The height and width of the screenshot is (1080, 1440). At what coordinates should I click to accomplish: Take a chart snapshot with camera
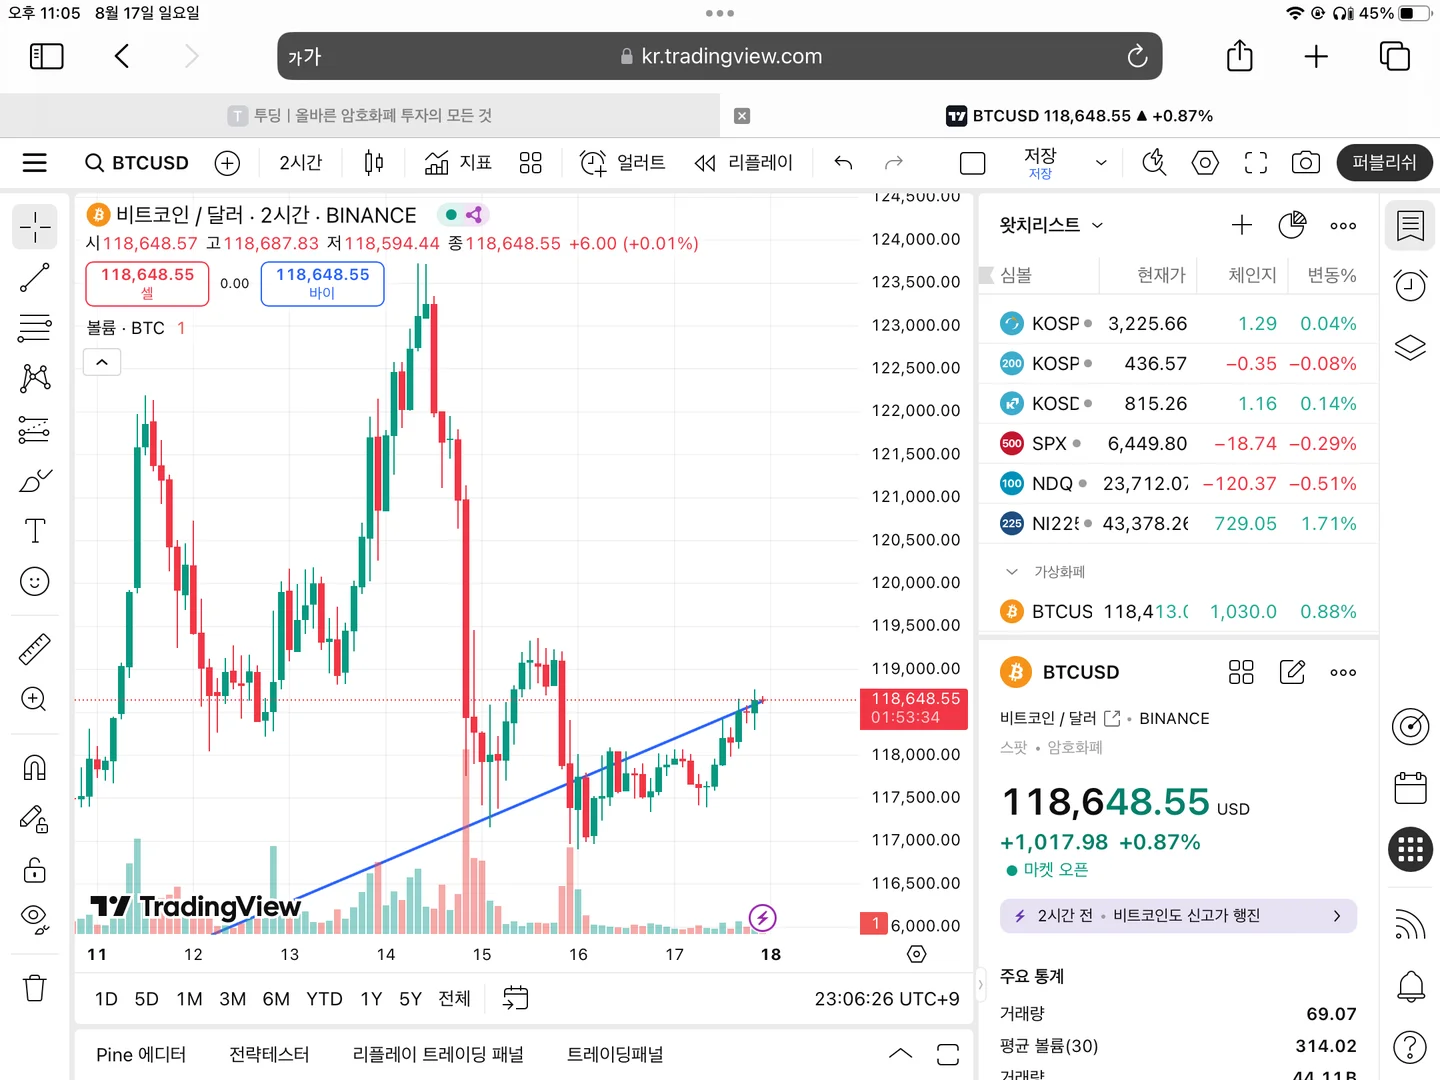[x=1305, y=163]
